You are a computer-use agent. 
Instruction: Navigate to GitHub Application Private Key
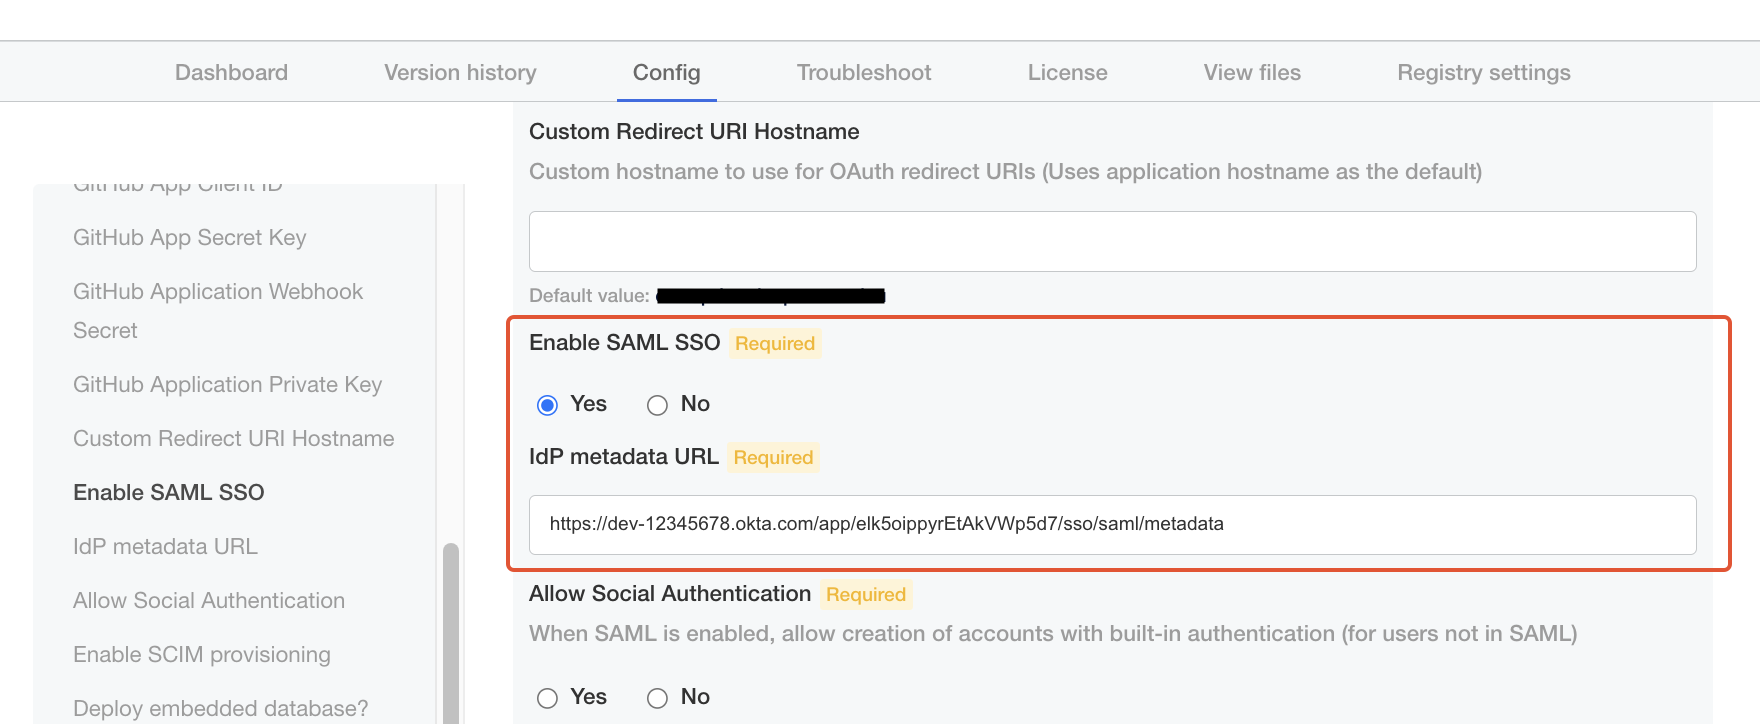[228, 385]
